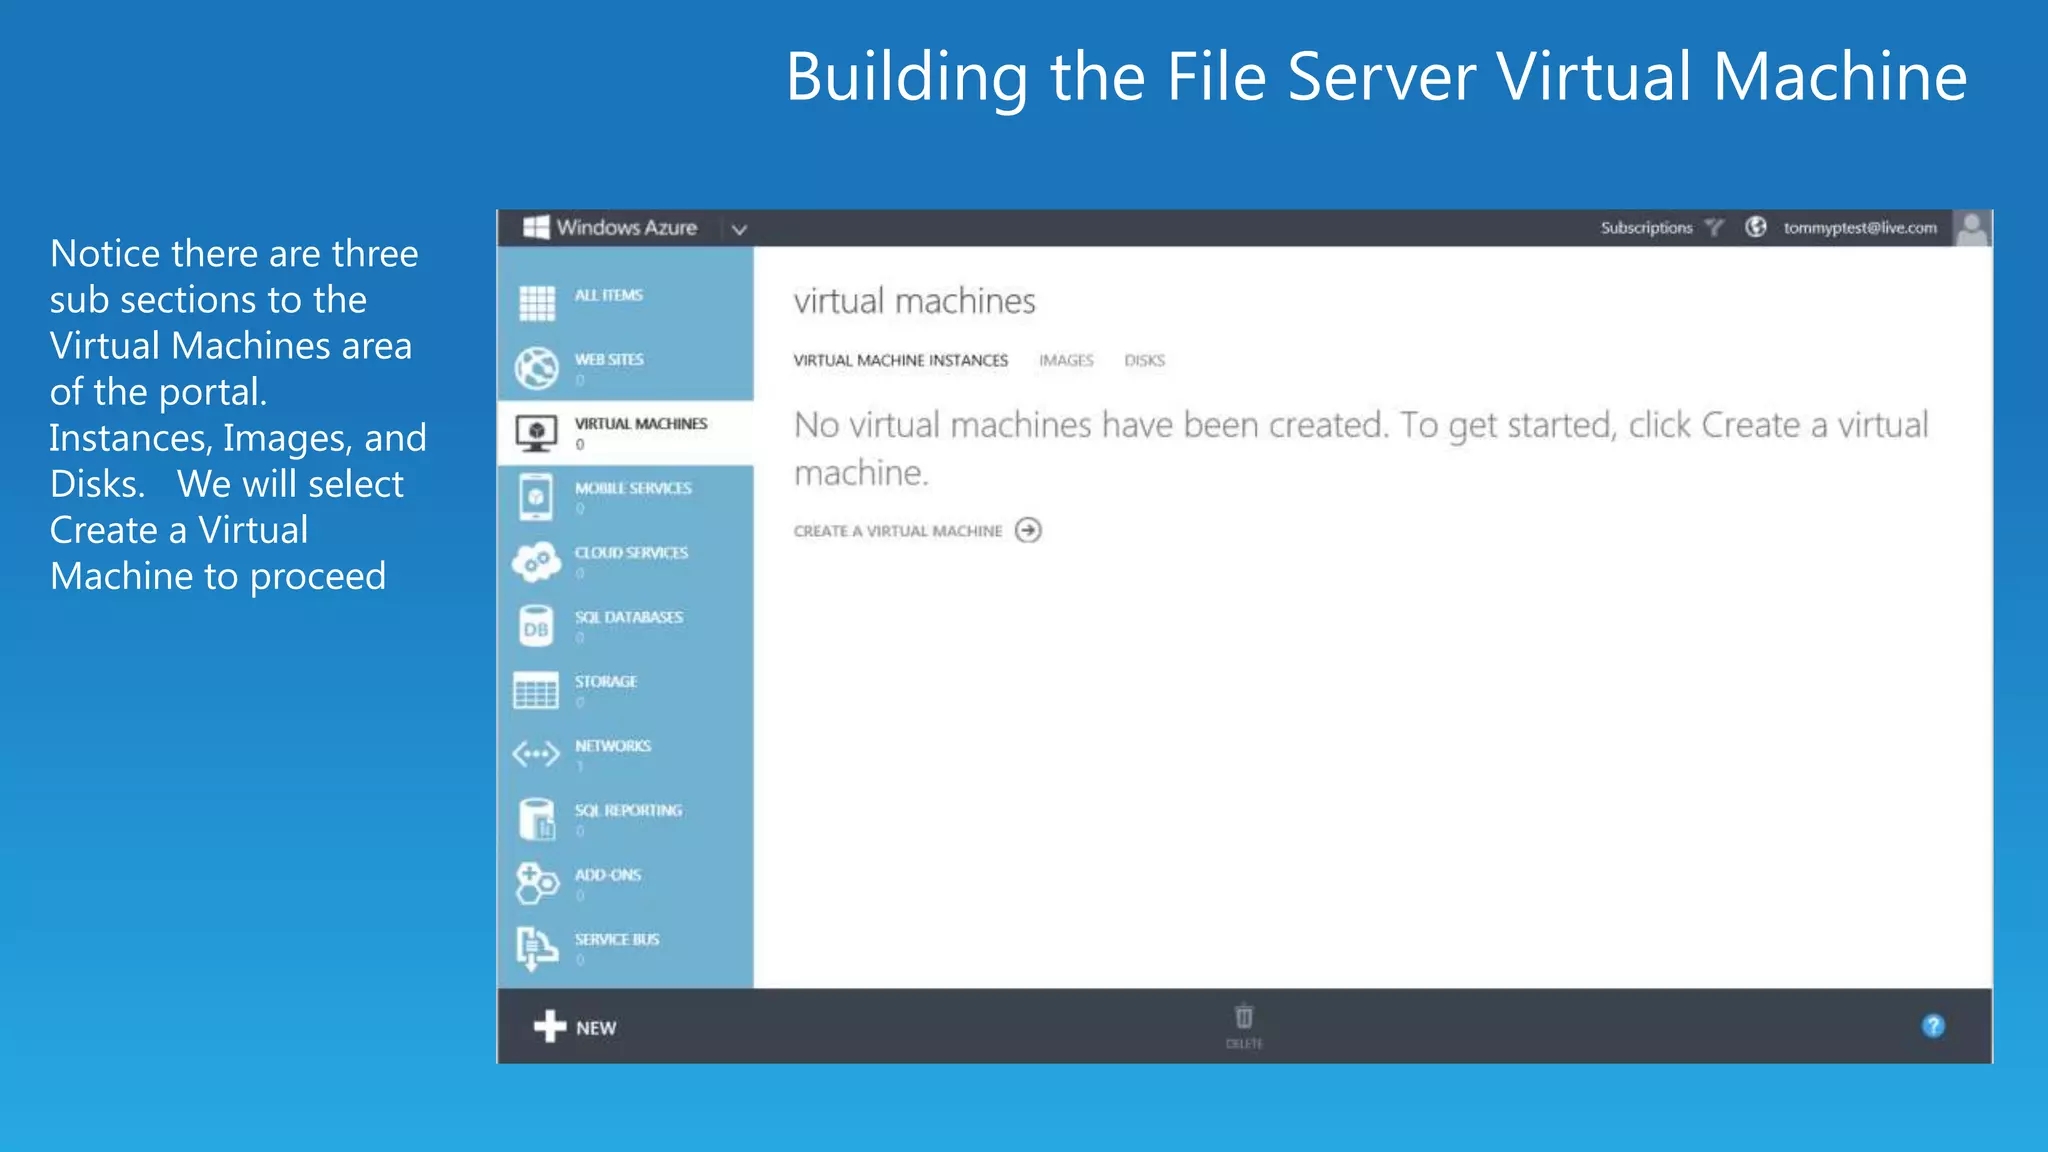Open Service Bus section
Viewport: 2048px width, 1152px height.
[625, 948]
